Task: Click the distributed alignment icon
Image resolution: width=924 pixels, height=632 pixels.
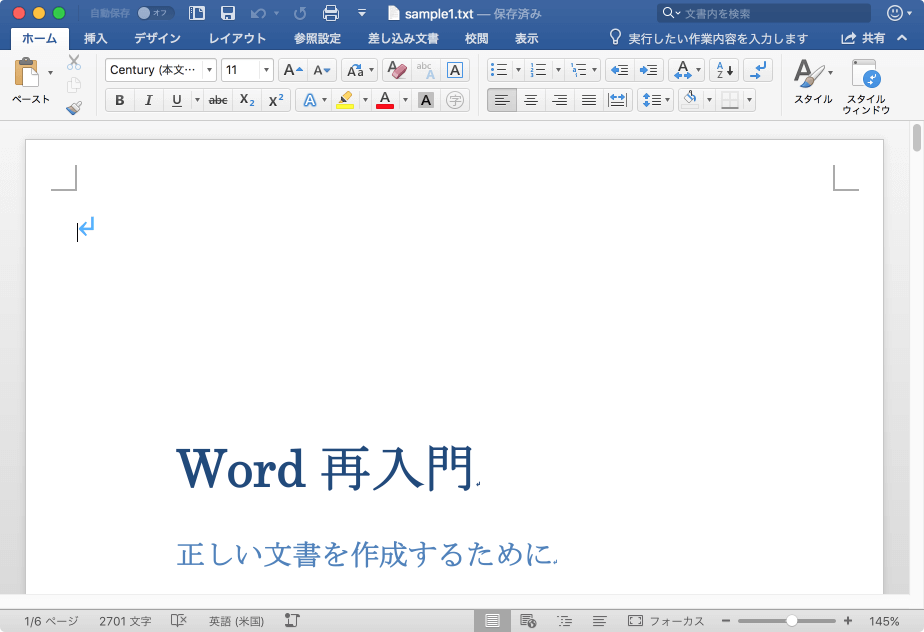Action: [617, 100]
